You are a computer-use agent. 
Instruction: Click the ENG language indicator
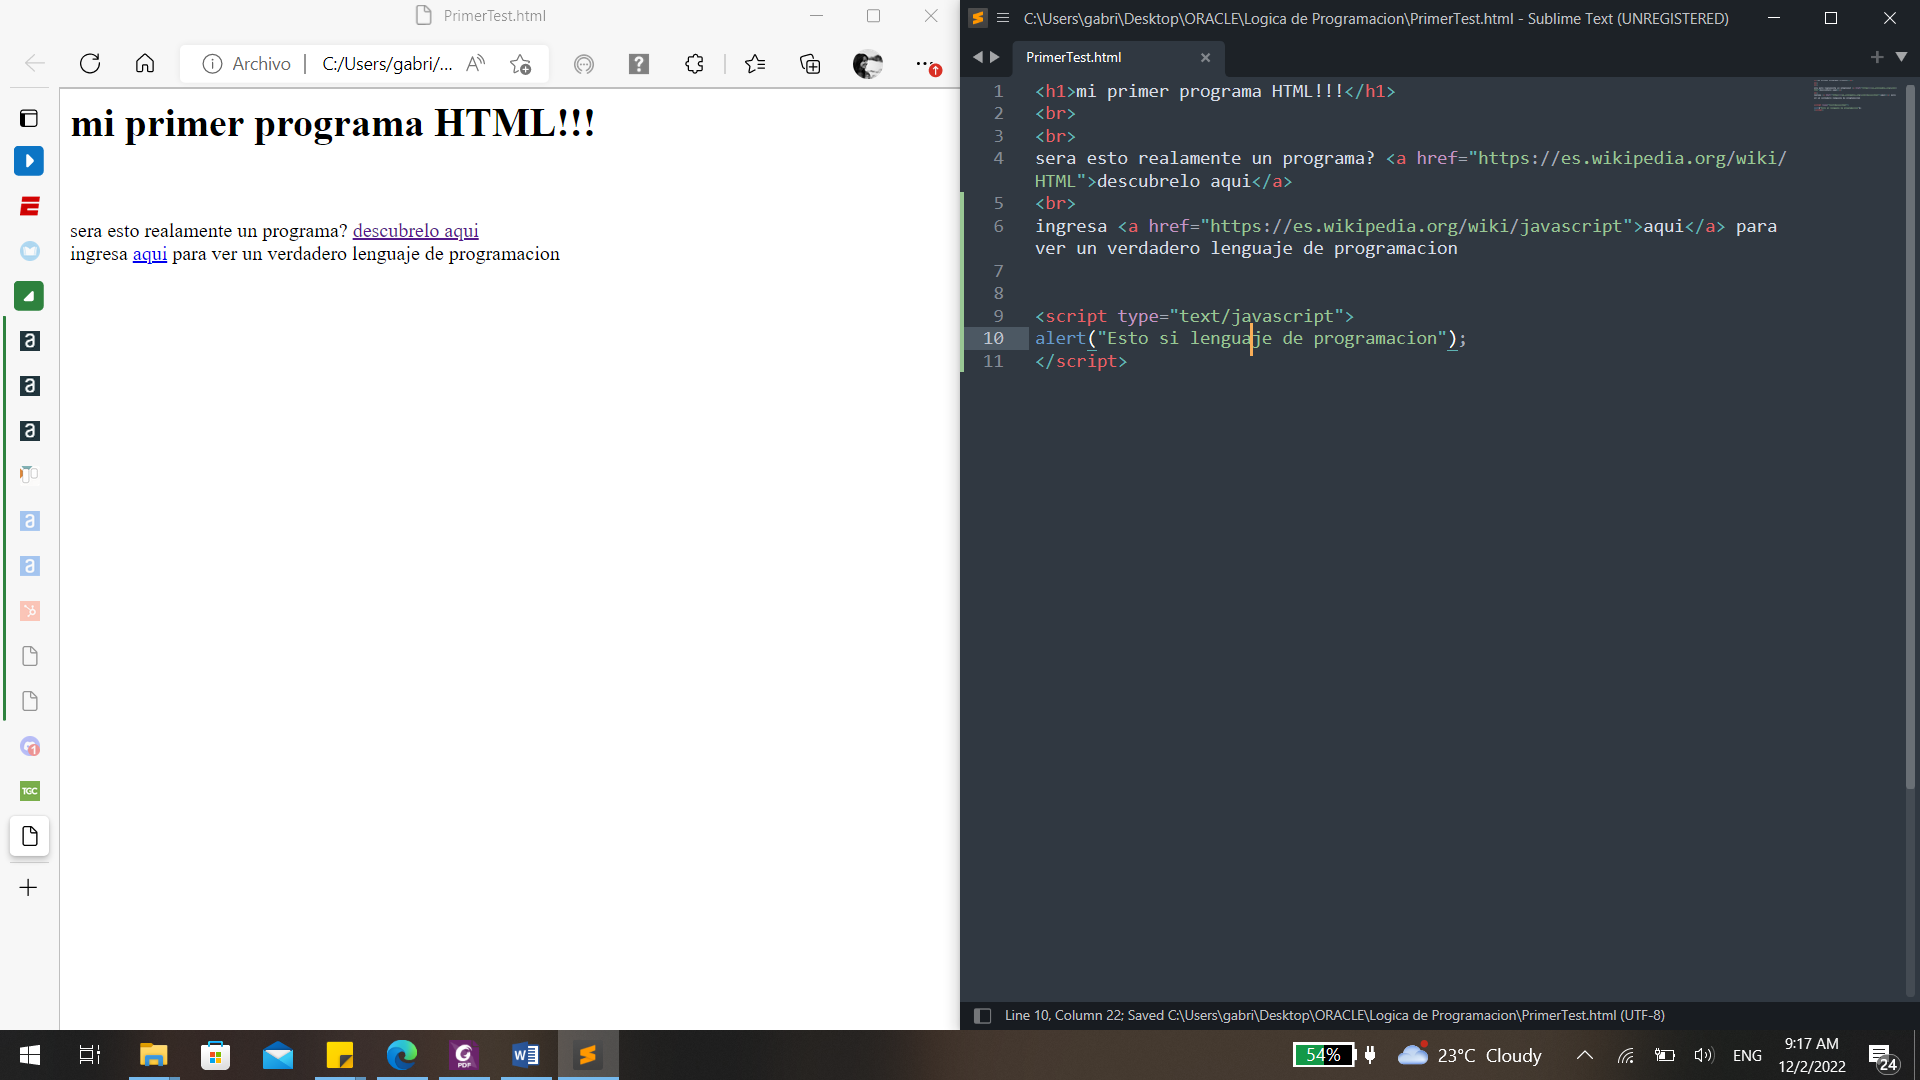click(1747, 1055)
